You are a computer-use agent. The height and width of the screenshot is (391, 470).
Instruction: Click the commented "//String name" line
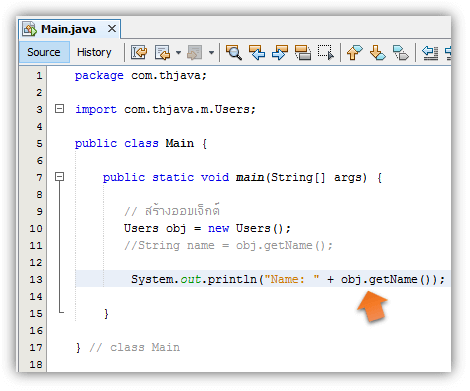click(x=228, y=246)
